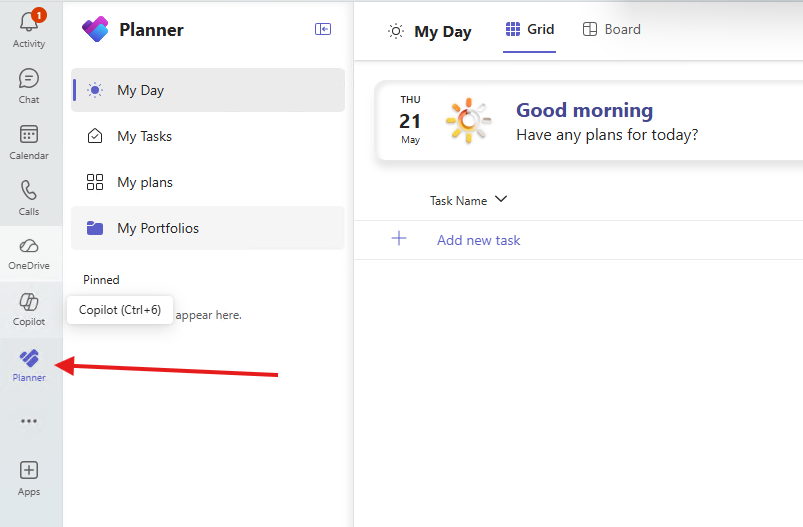Open My Portfolios in Planner navigation

(208, 228)
